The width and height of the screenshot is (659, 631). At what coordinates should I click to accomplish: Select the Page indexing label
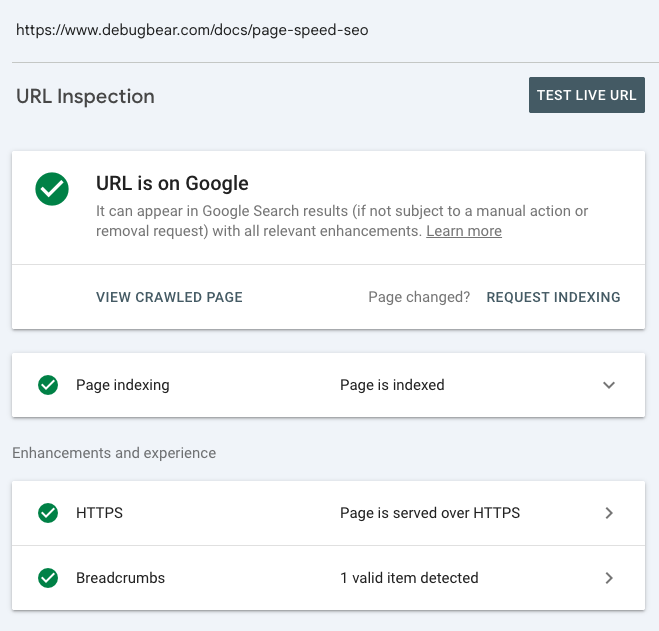[x=123, y=385]
